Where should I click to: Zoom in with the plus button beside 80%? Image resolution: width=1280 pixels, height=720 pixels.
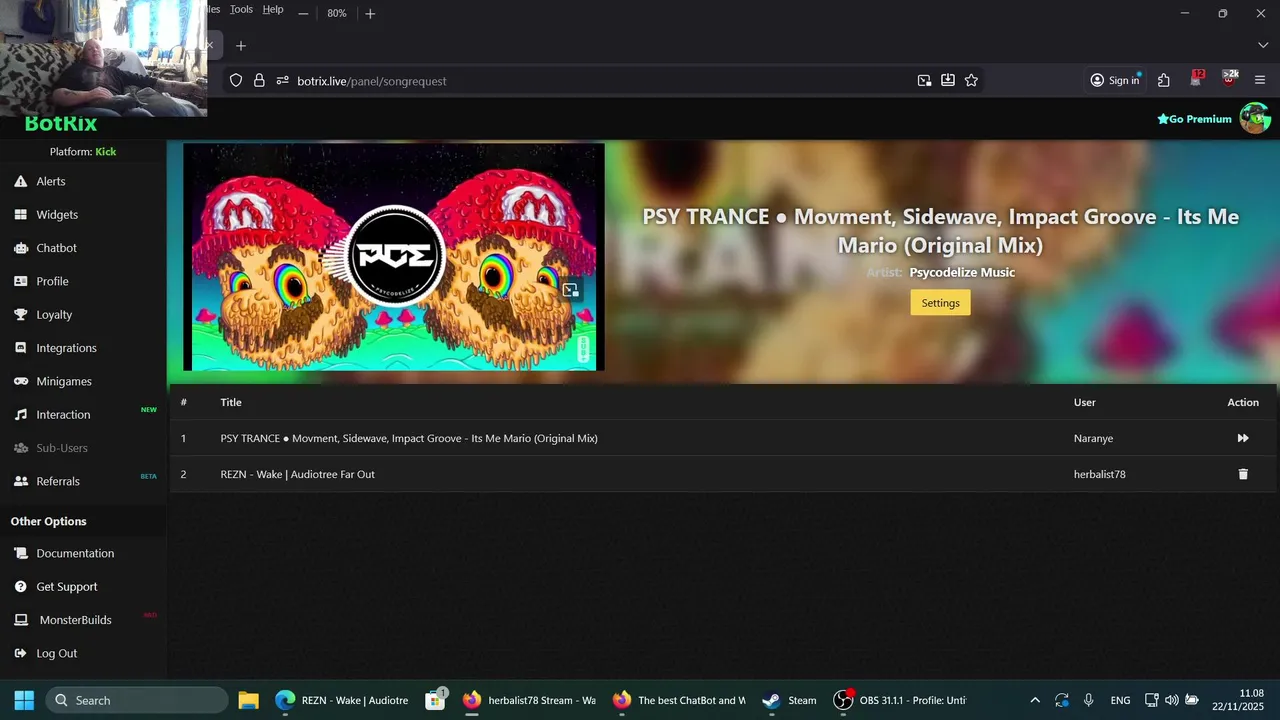pyautogui.click(x=370, y=13)
